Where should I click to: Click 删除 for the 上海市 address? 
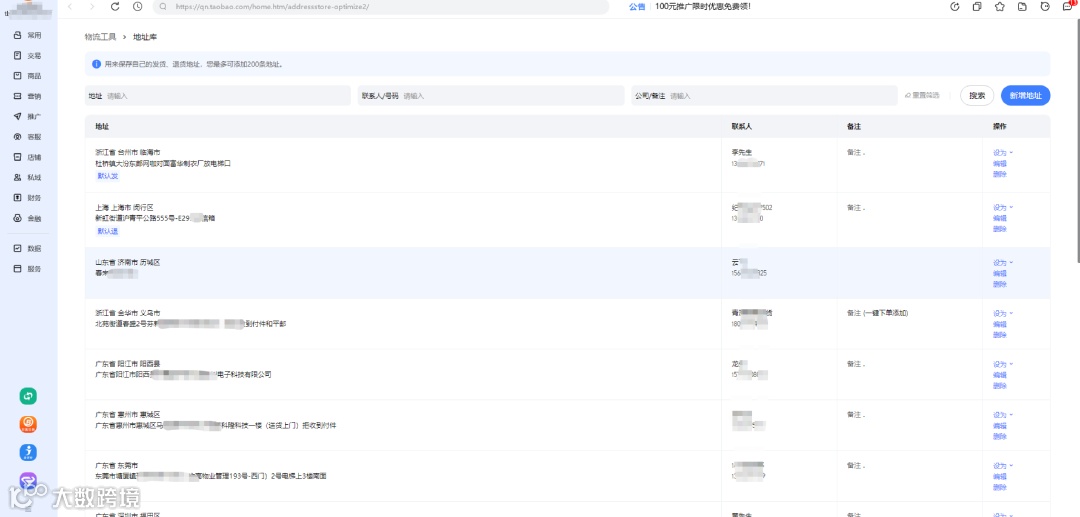pyautogui.click(x=999, y=229)
